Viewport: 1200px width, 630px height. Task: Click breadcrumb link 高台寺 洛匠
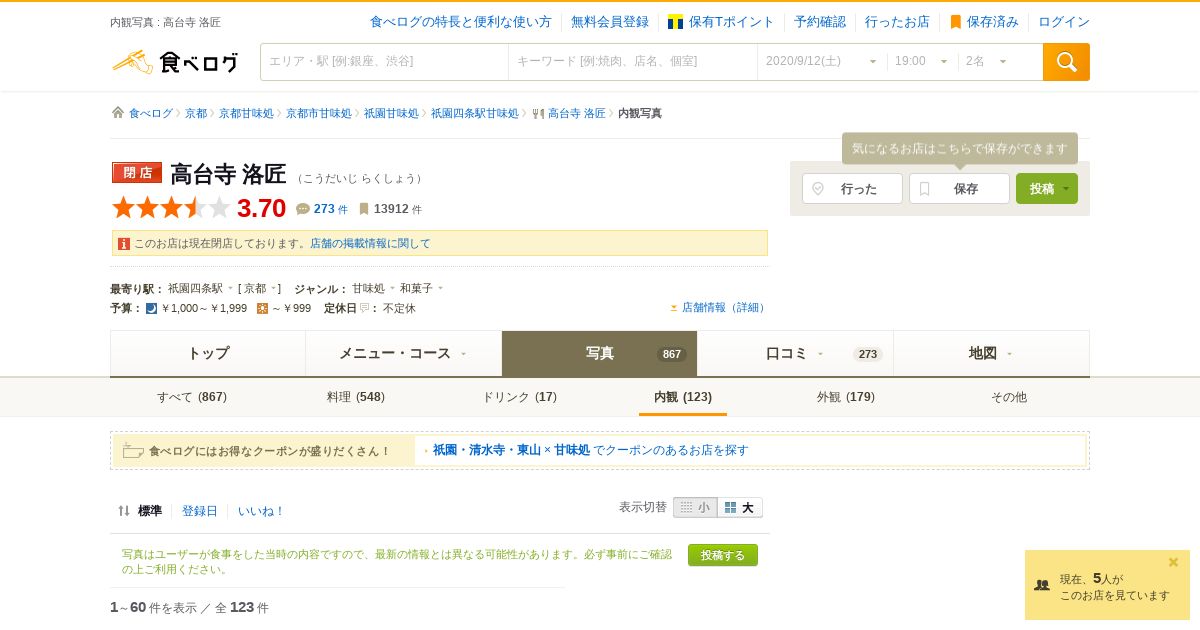[x=577, y=114]
